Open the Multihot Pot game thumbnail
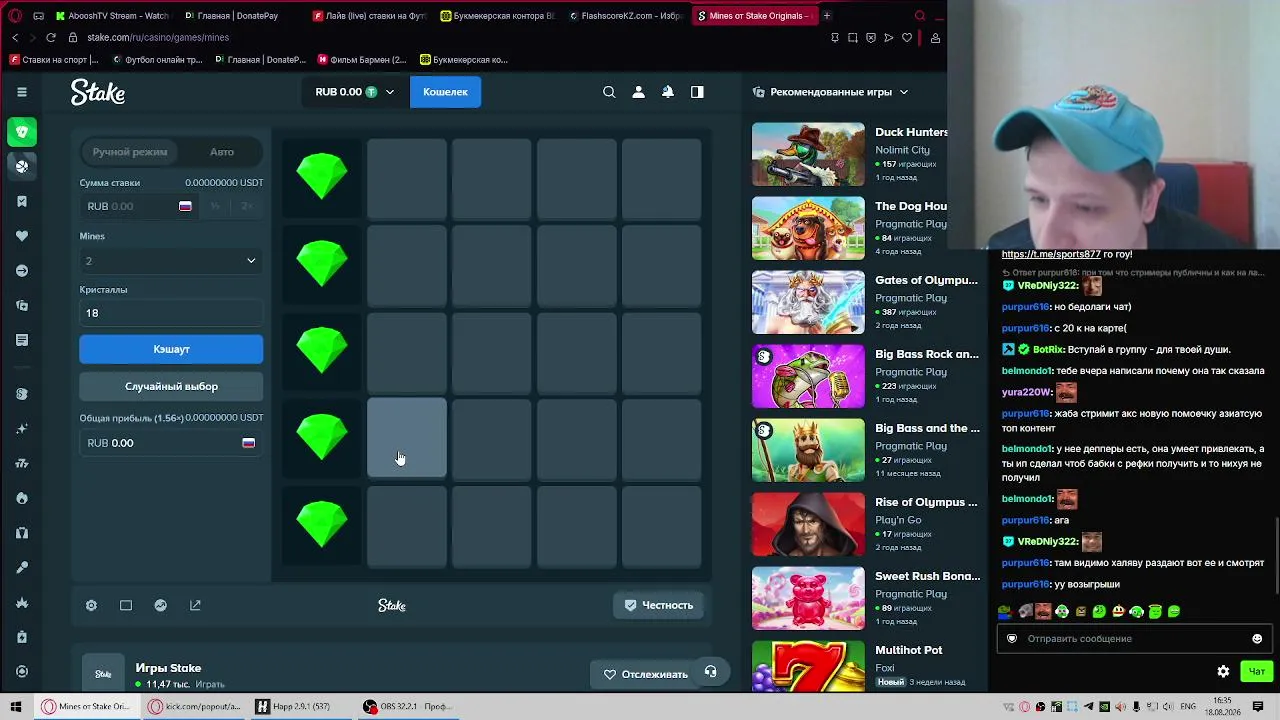The height and width of the screenshot is (720, 1280). (808, 665)
